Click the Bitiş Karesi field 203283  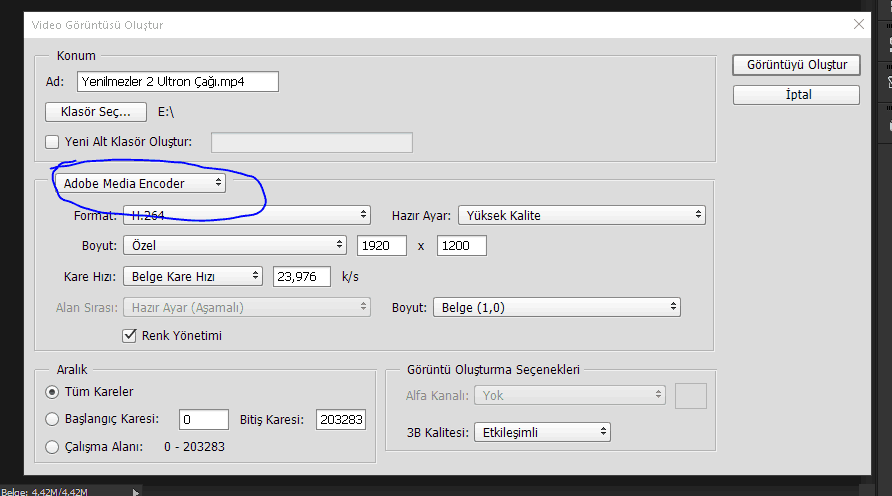pos(341,420)
